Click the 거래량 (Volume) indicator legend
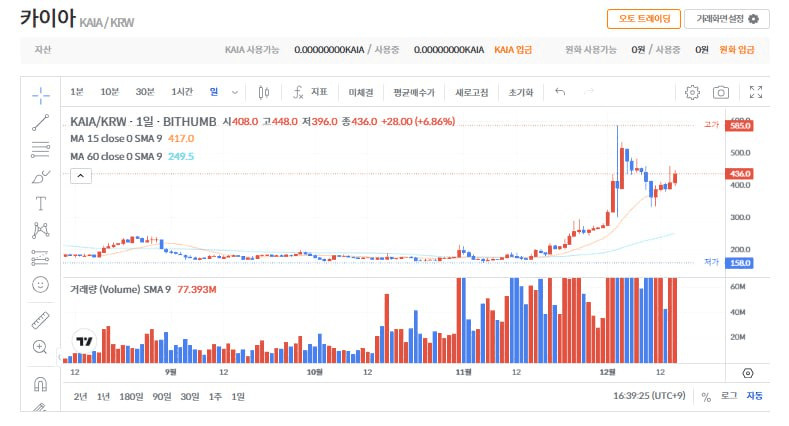 143,289
